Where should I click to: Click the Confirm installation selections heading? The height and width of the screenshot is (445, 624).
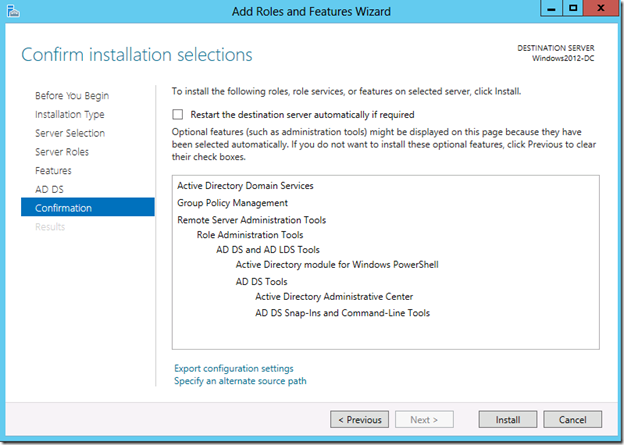tap(137, 55)
